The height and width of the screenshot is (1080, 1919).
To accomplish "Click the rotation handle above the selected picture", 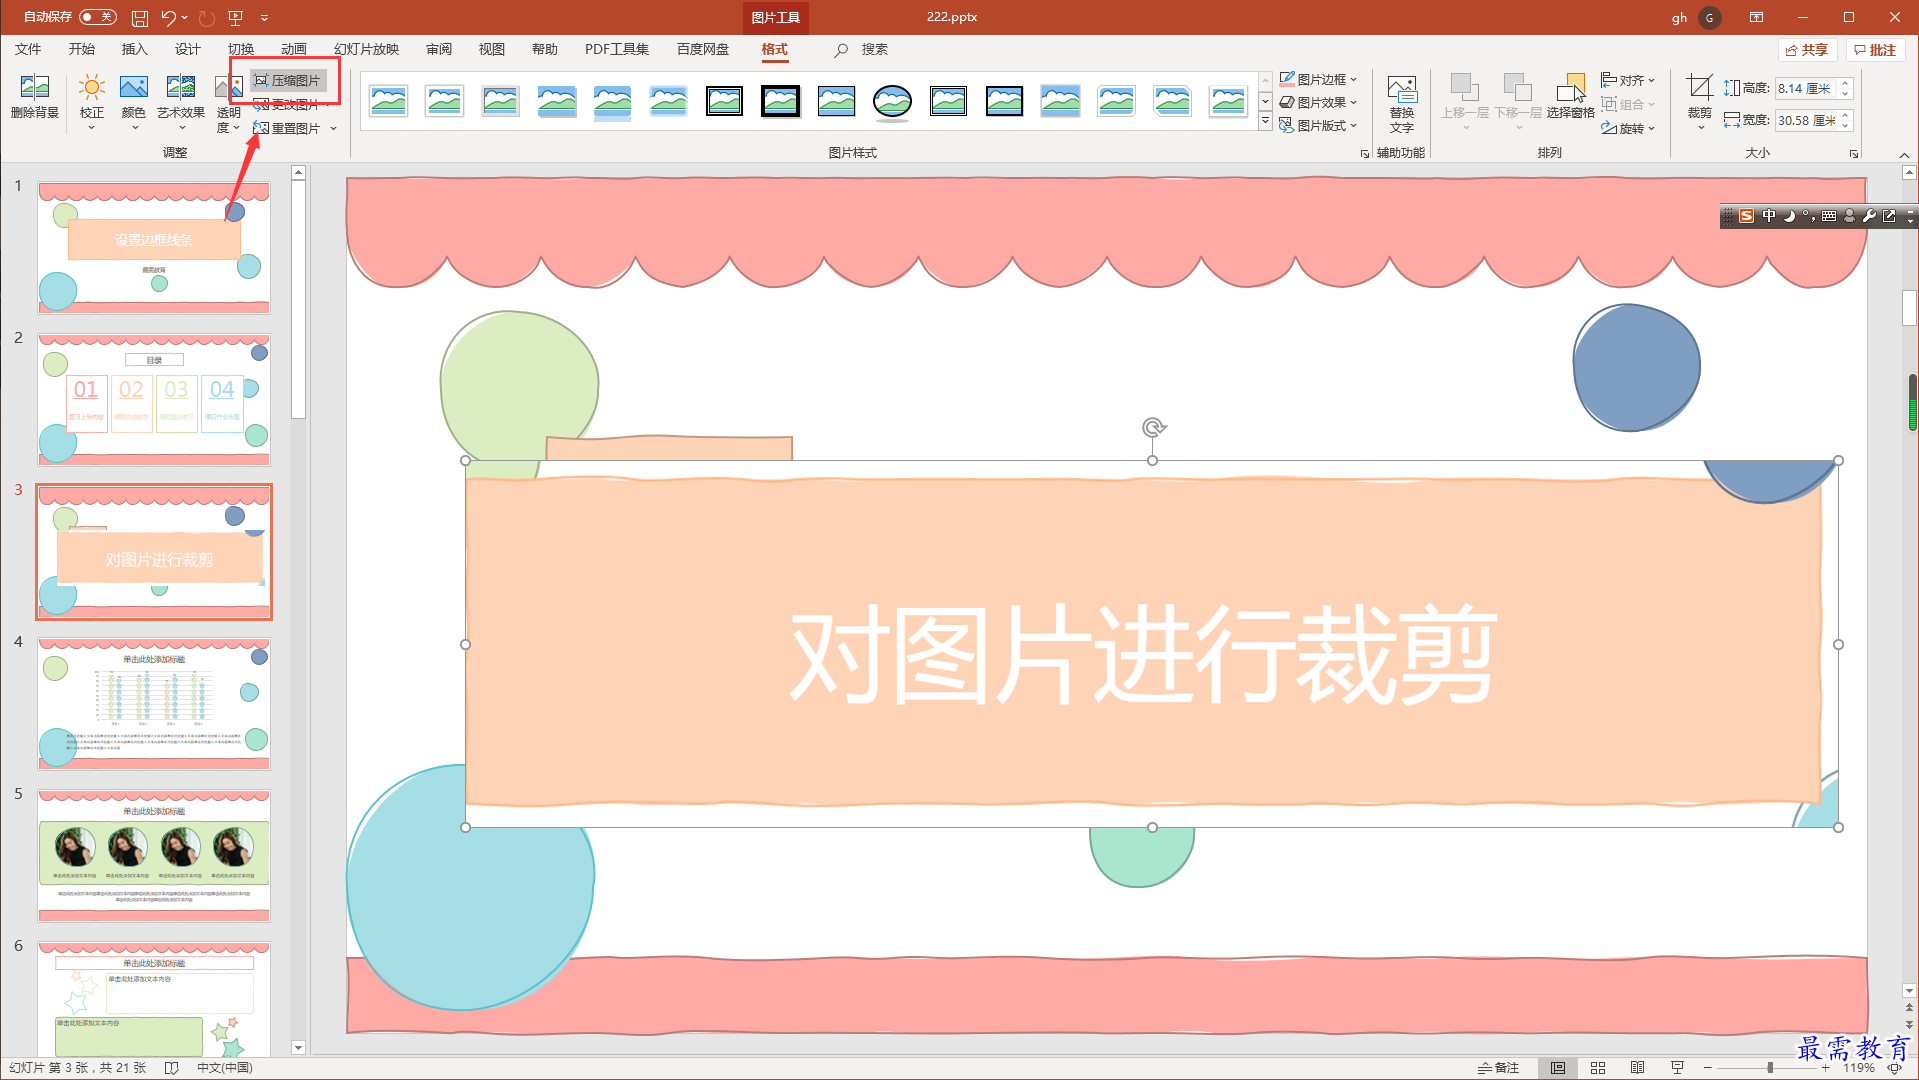I will pyautogui.click(x=1153, y=427).
